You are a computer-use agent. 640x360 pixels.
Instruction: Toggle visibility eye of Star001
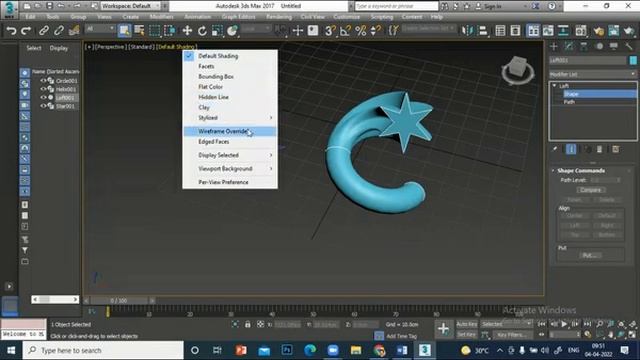[43, 106]
